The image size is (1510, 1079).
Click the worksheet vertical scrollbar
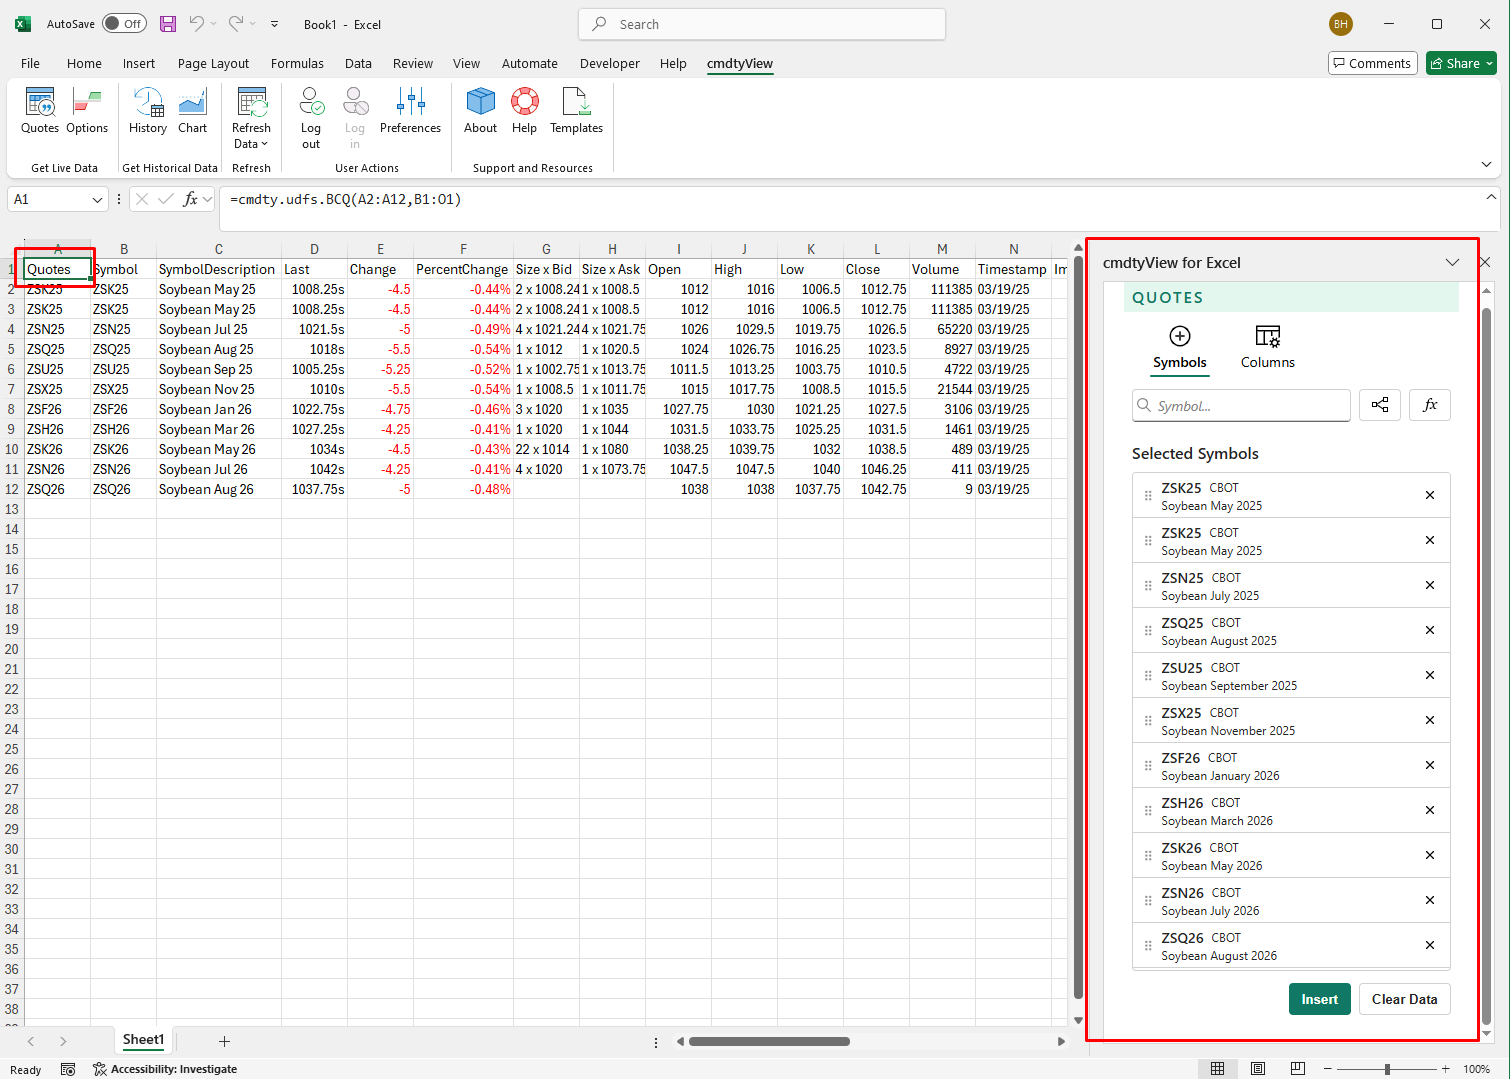point(1078,627)
